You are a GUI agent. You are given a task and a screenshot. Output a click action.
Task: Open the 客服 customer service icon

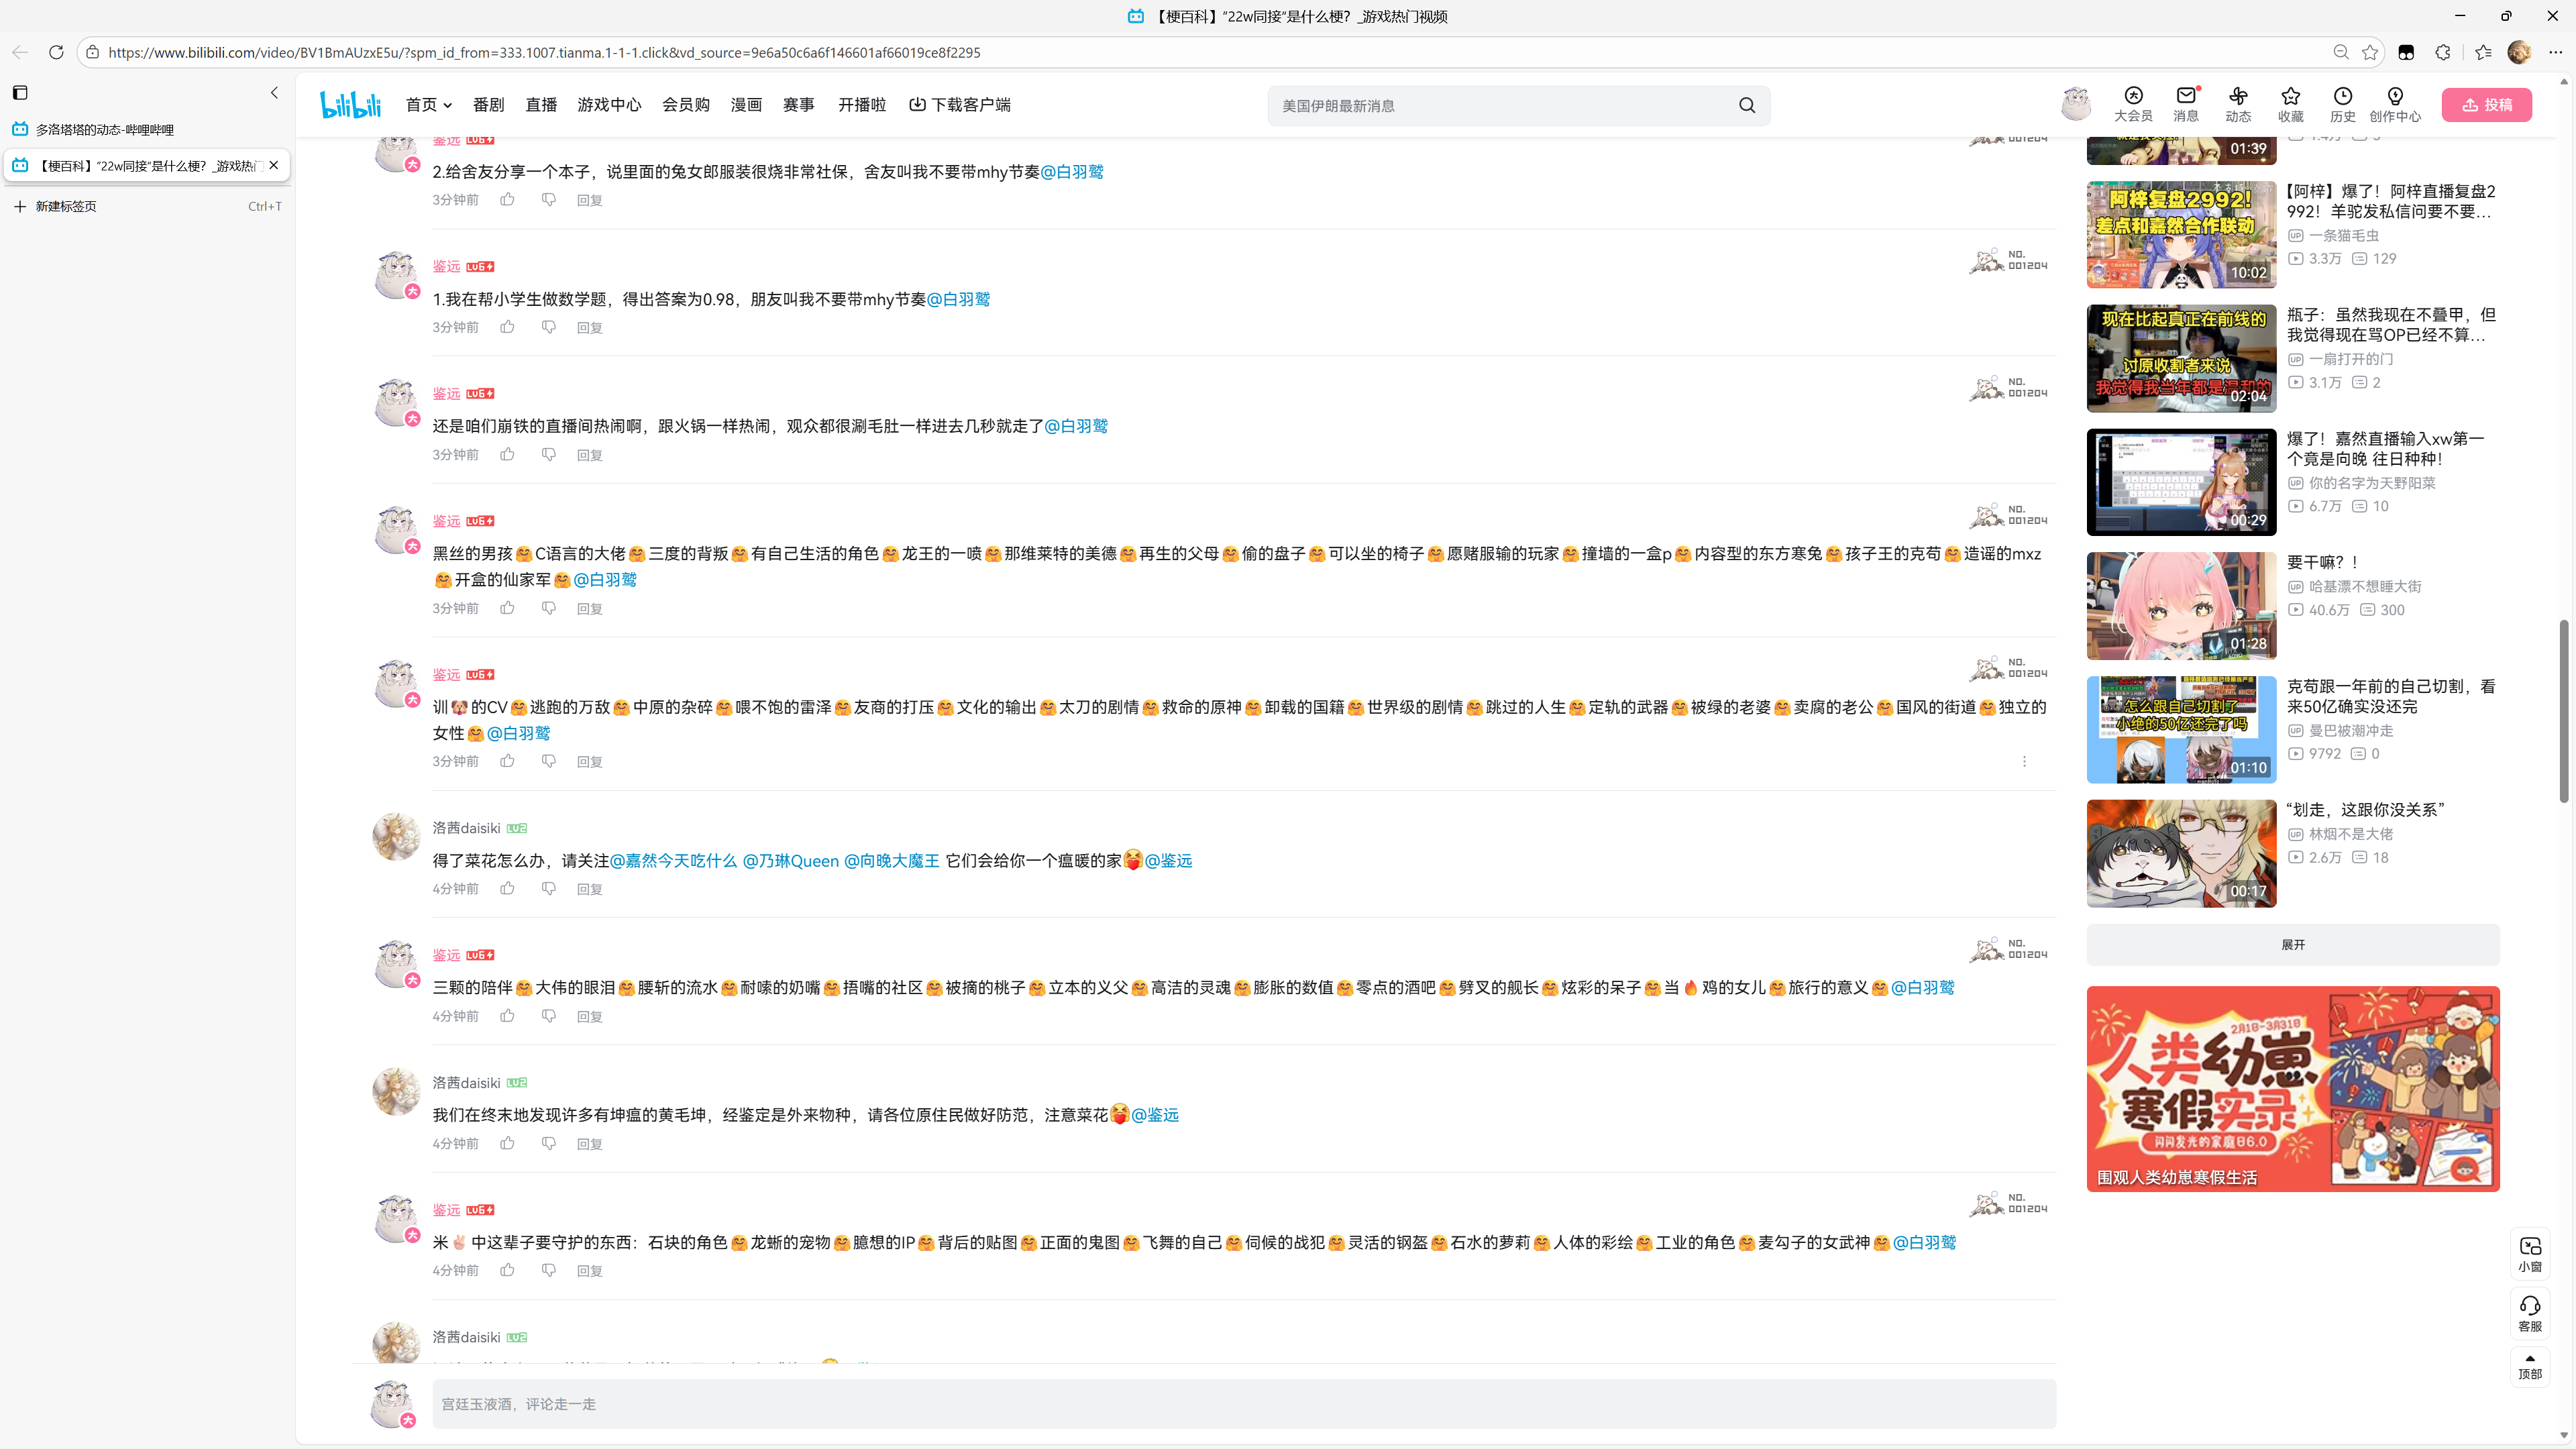point(2529,1313)
